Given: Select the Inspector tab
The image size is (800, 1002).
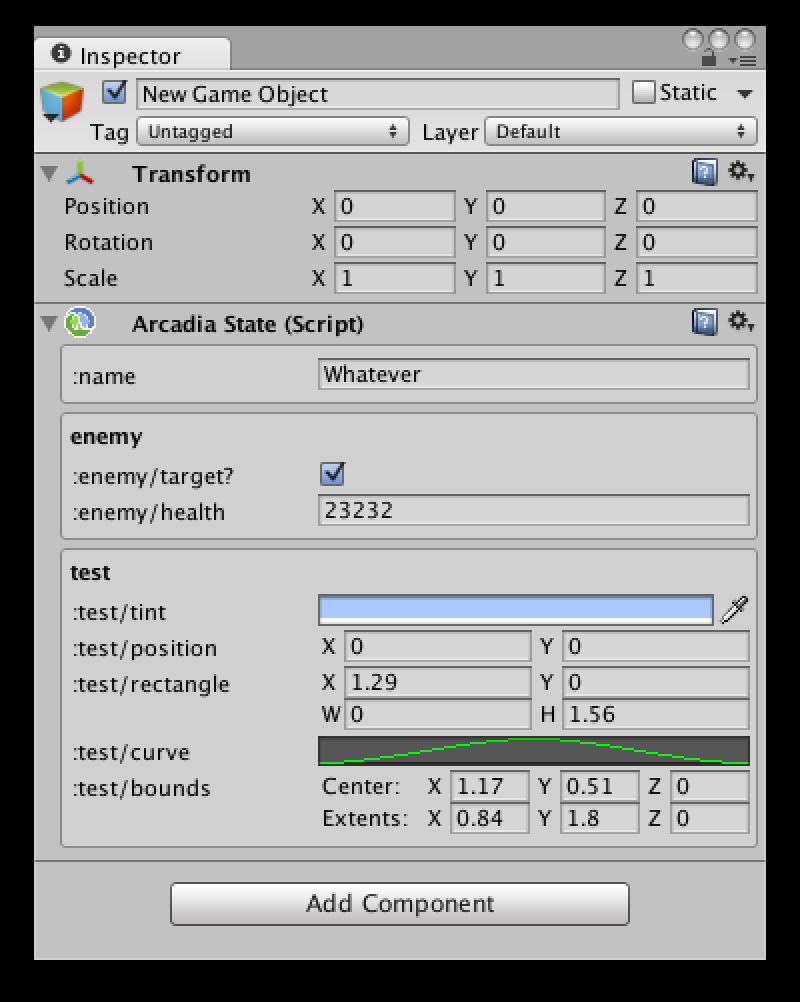Looking at the screenshot, I should click(x=132, y=56).
